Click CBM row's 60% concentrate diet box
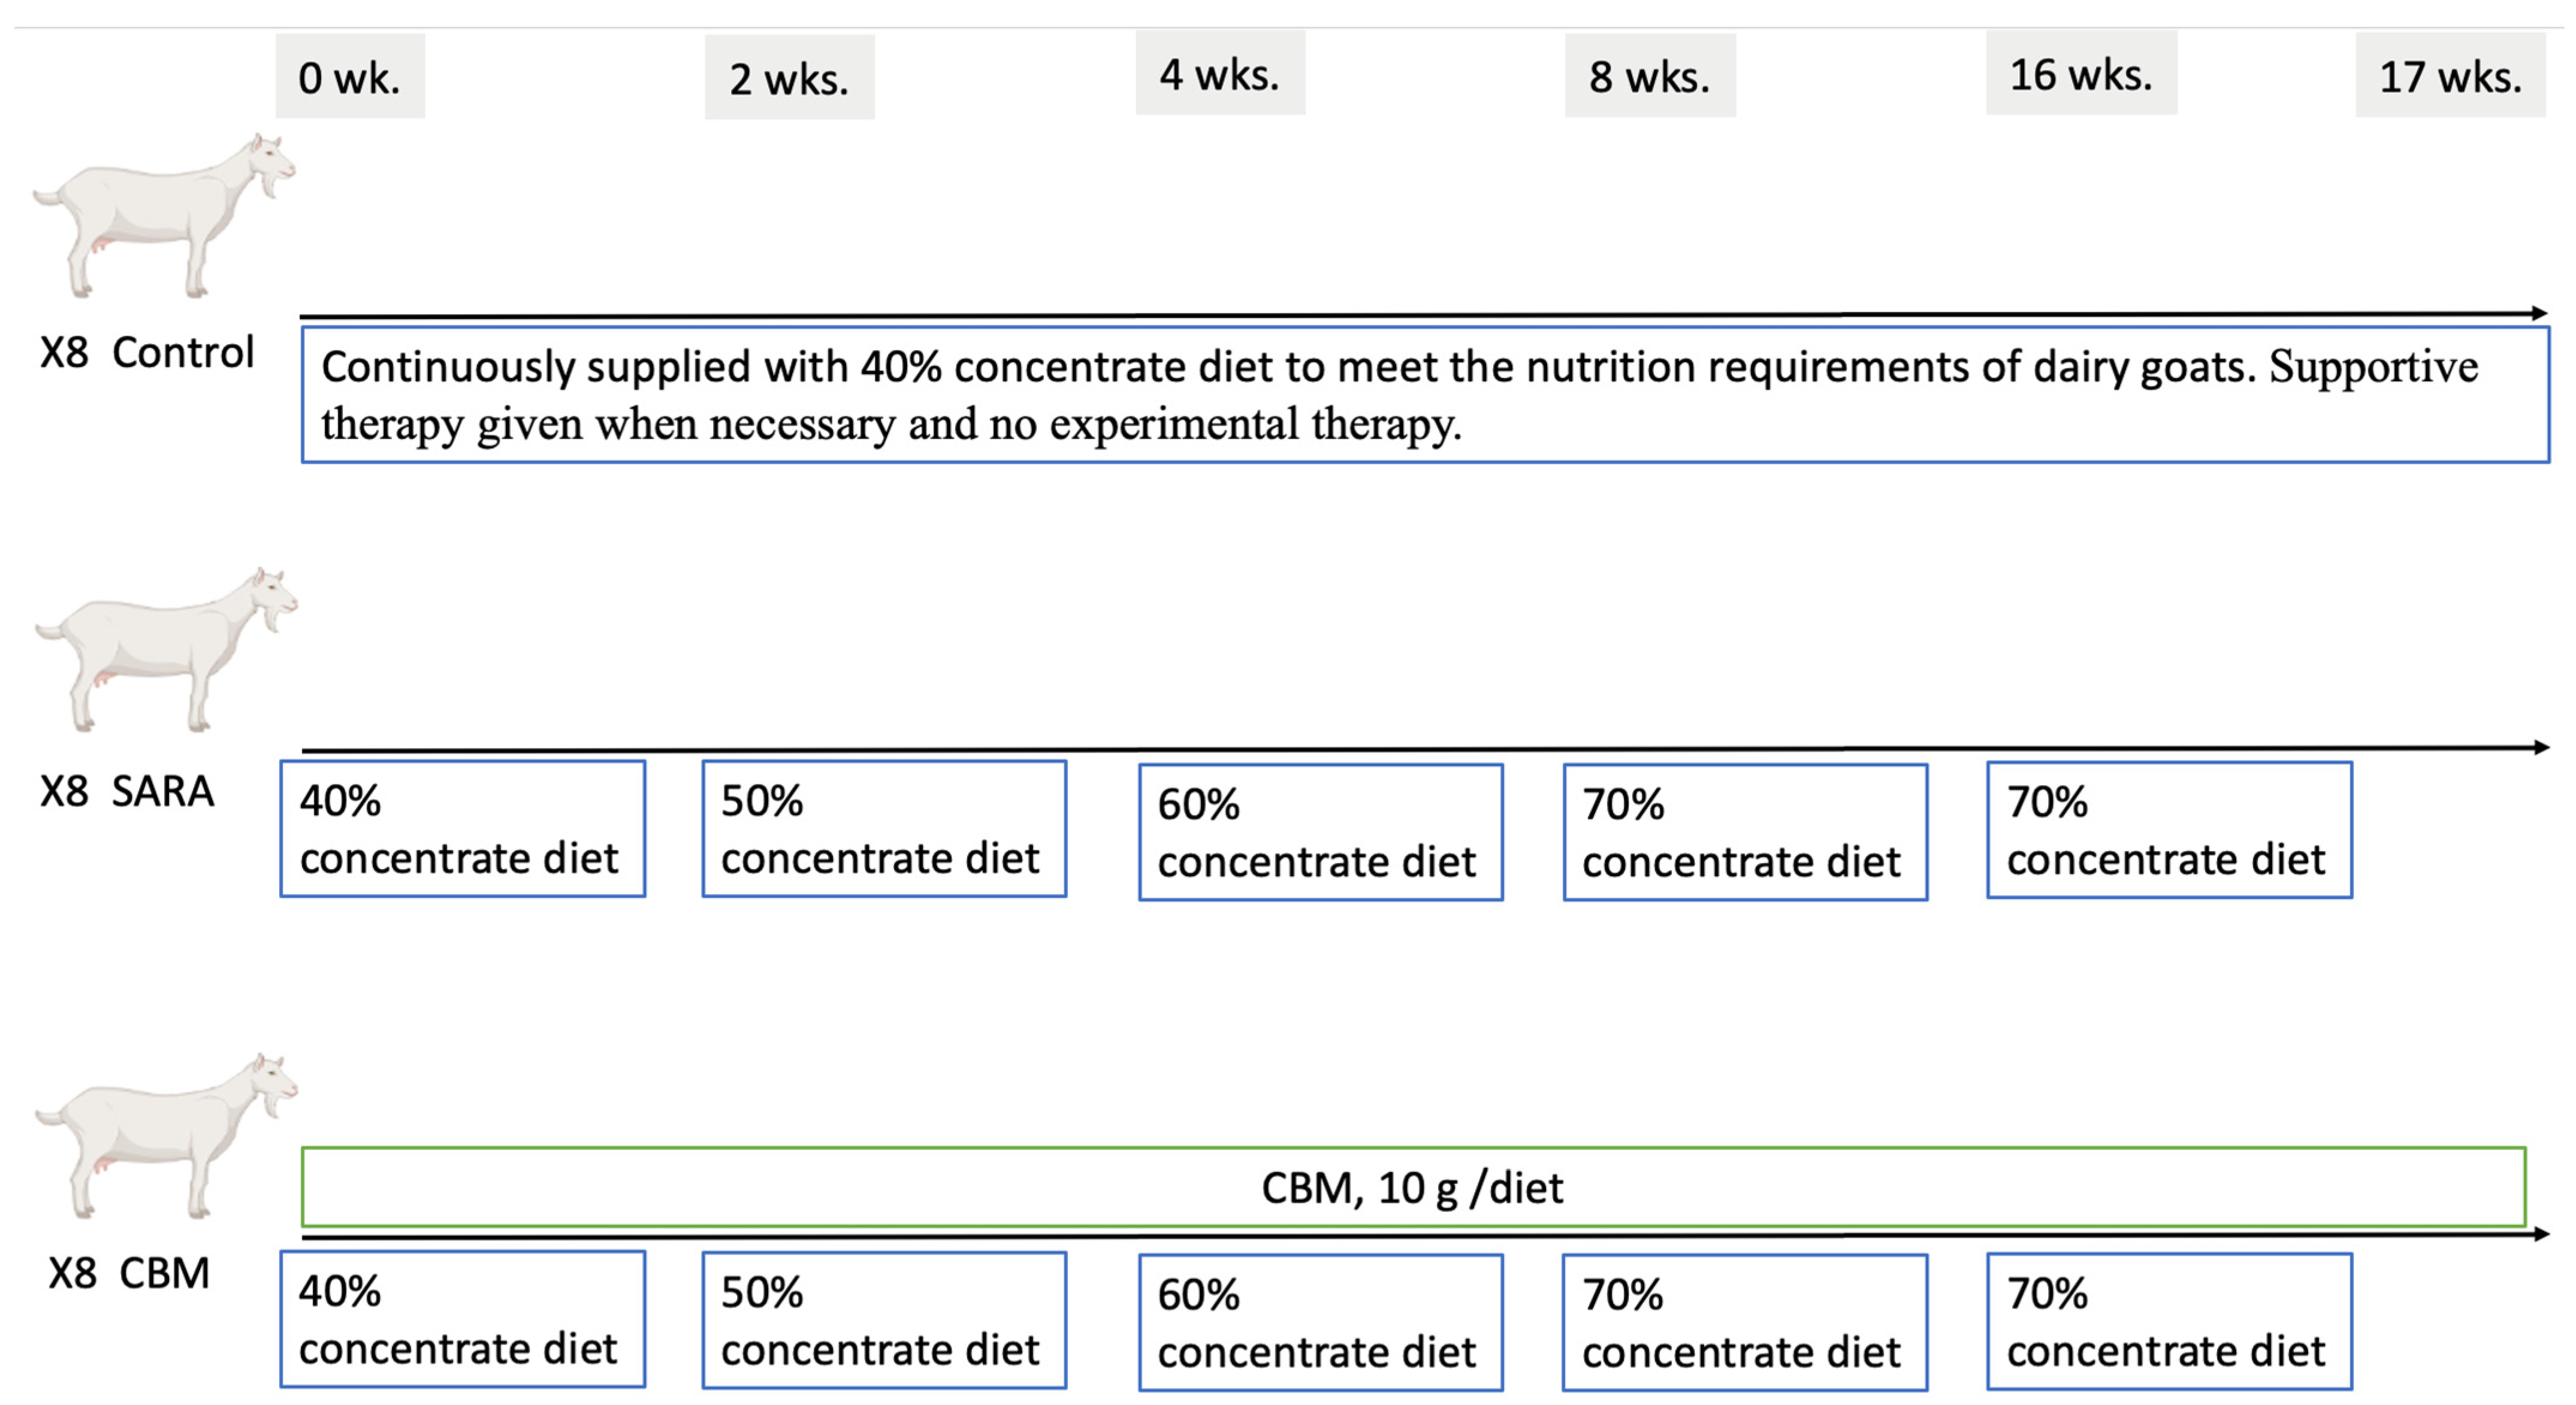The width and height of the screenshot is (2576, 1405). point(1320,1323)
